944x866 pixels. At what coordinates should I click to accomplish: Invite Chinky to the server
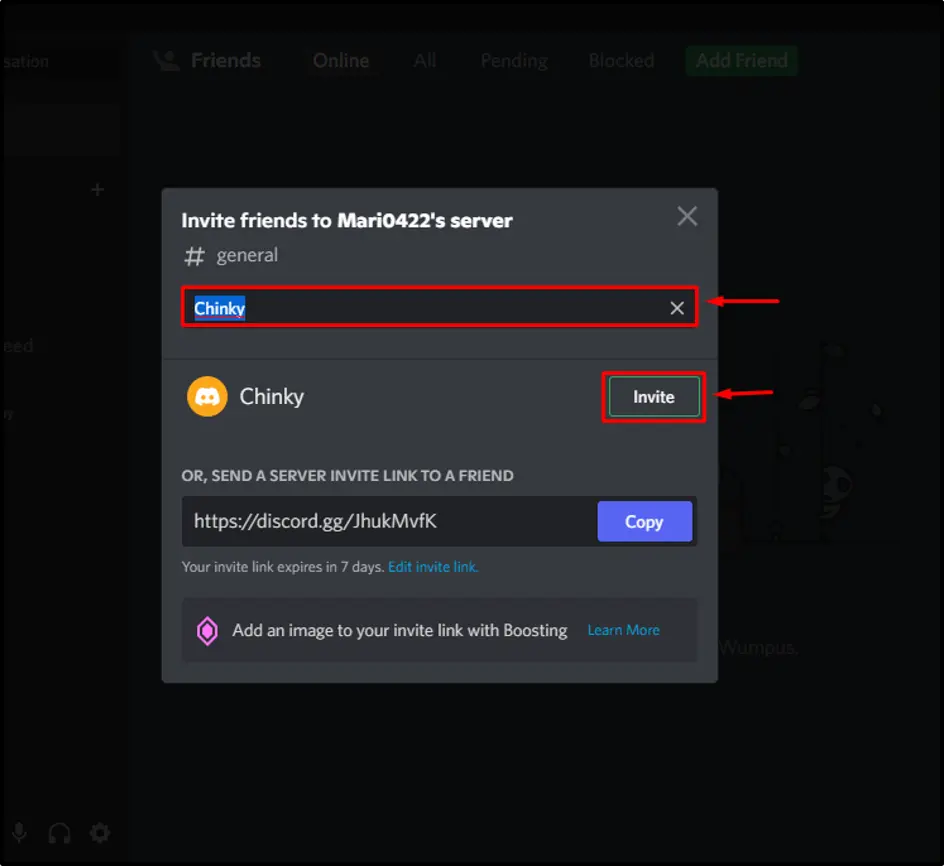[x=654, y=397]
